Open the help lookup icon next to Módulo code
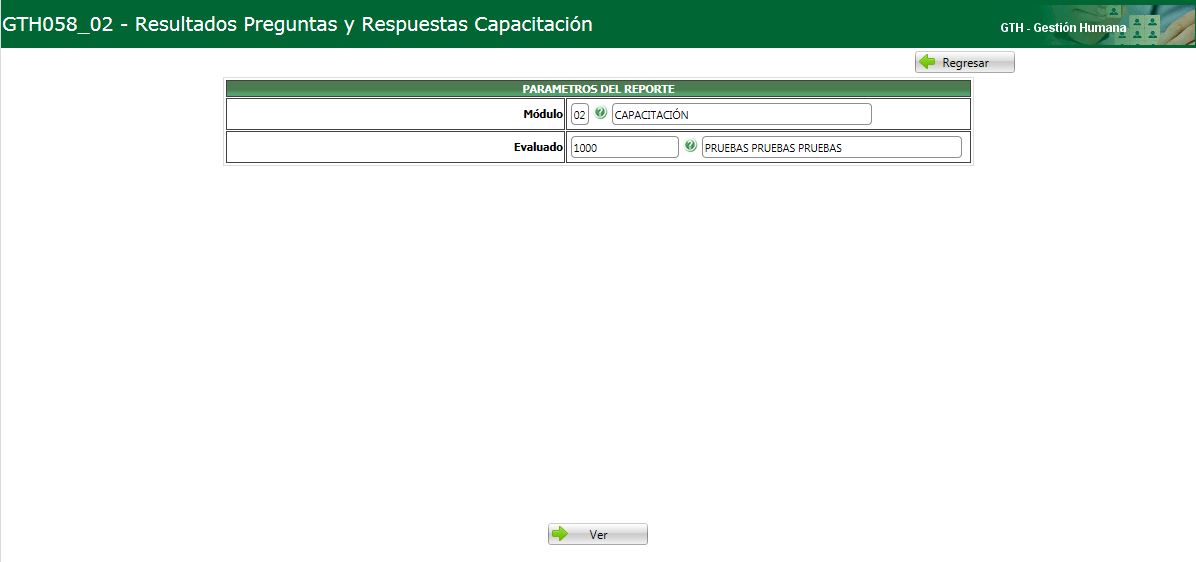Viewport: 1196px width, 562px height. (601, 113)
